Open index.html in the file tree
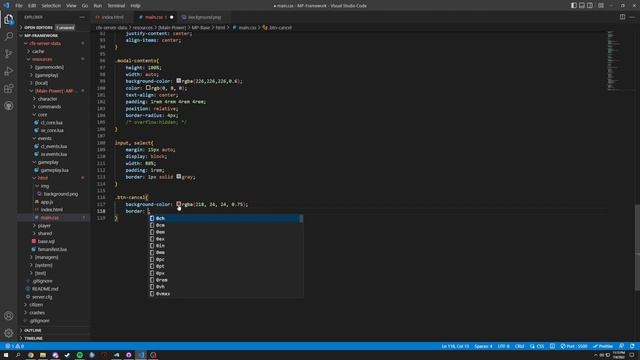Screen dimensions: 640x360 point(51,210)
